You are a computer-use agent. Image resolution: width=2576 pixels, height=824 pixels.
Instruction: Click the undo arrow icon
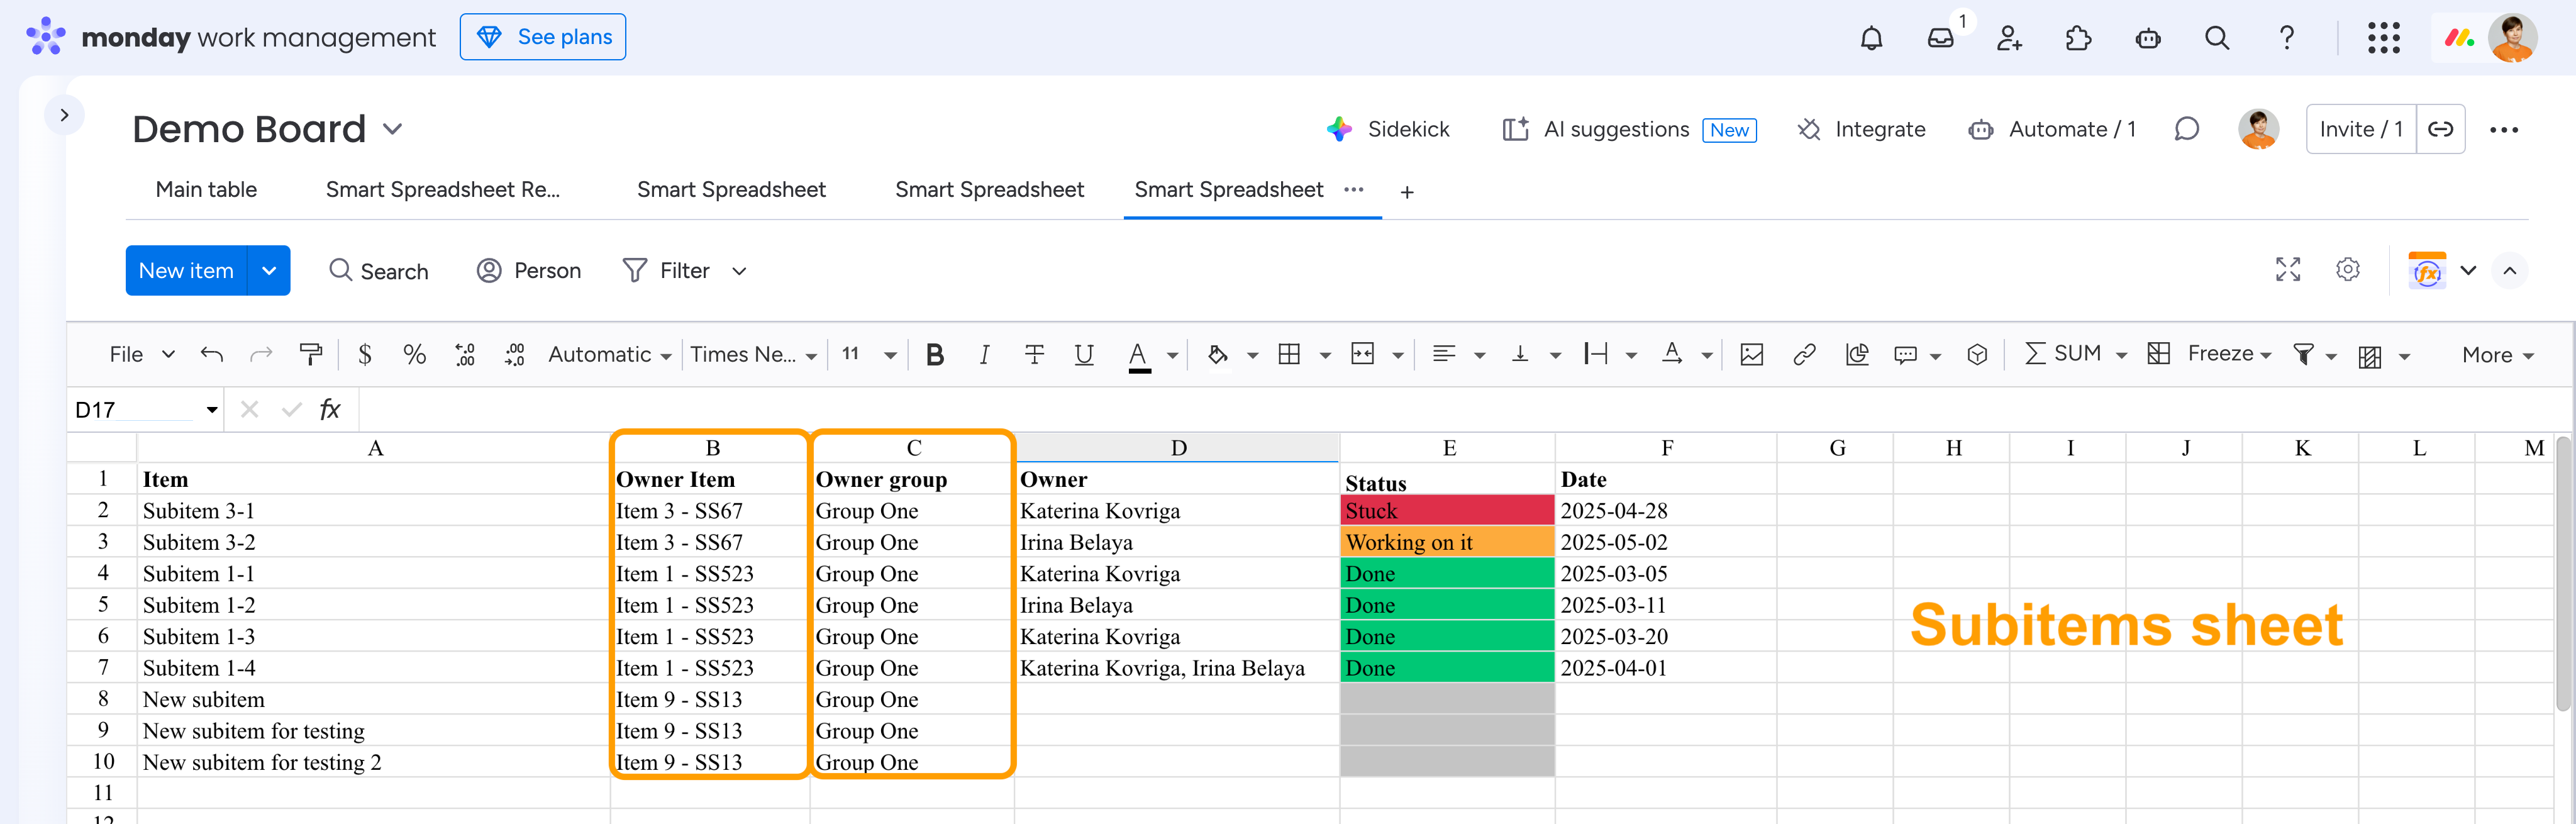[211, 354]
